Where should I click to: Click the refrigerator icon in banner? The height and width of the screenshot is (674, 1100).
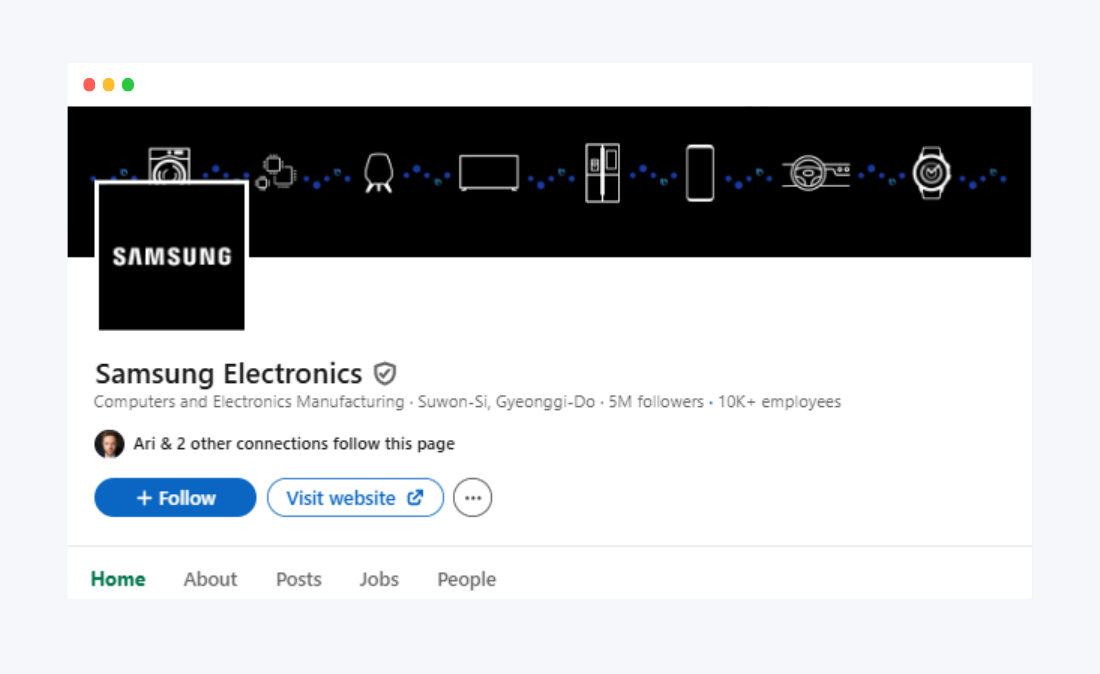point(603,173)
